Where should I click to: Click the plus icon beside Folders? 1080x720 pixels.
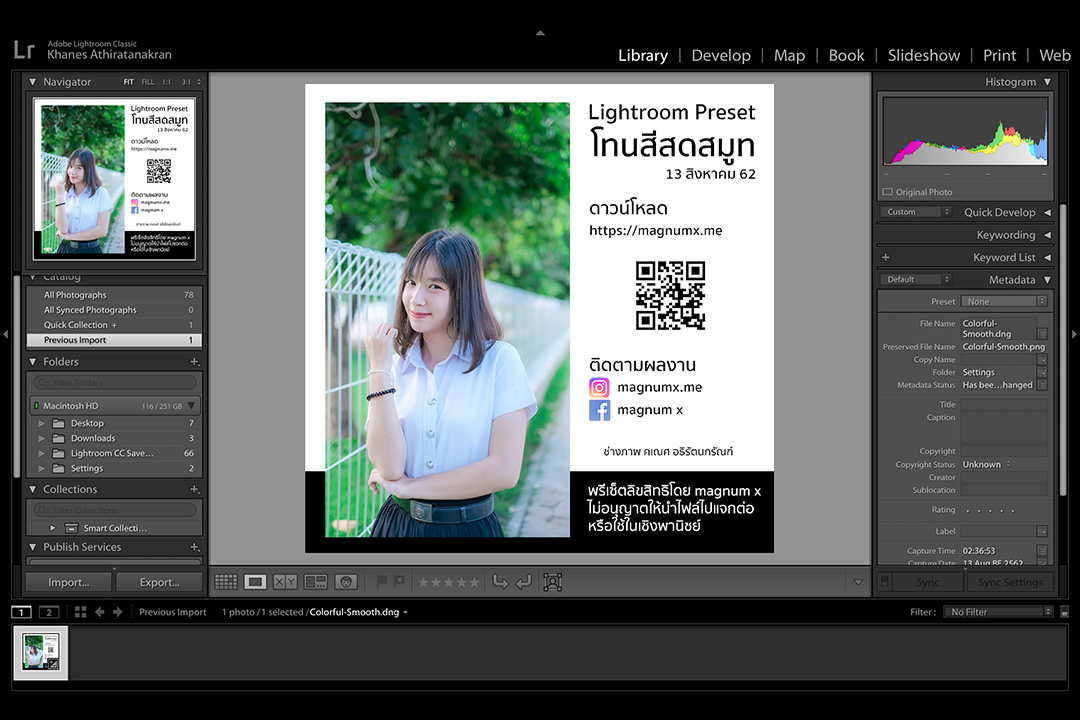tap(195, 362)
